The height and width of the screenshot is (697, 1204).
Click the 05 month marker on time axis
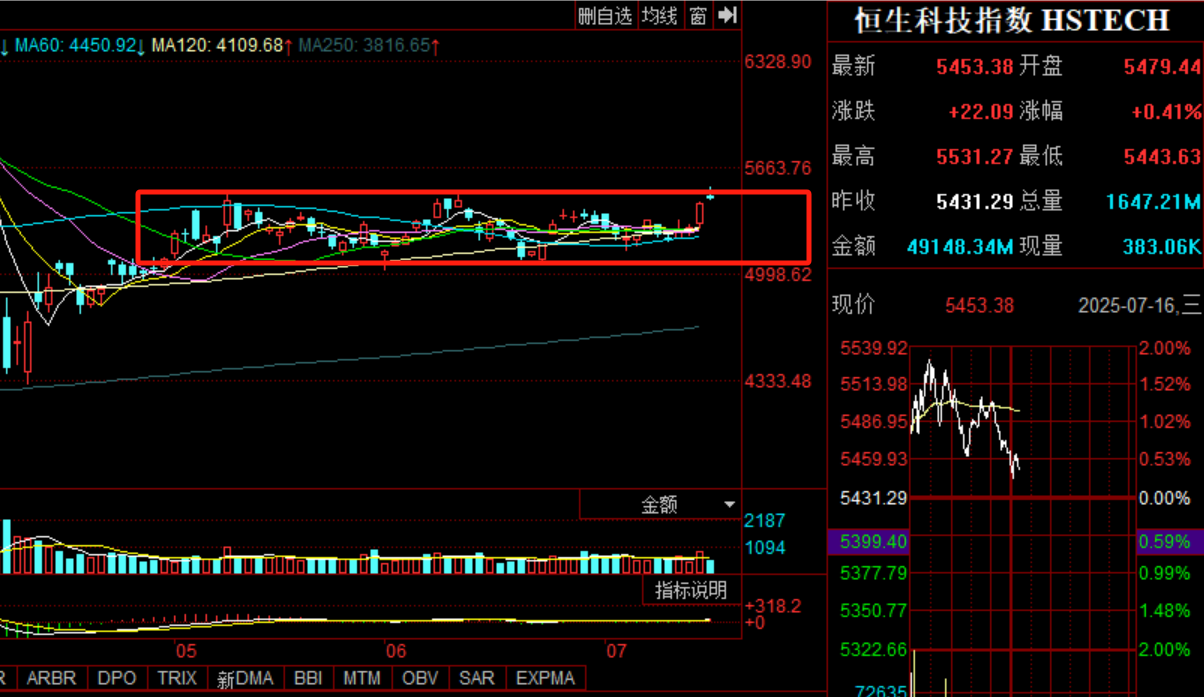[x=186, y=651]
